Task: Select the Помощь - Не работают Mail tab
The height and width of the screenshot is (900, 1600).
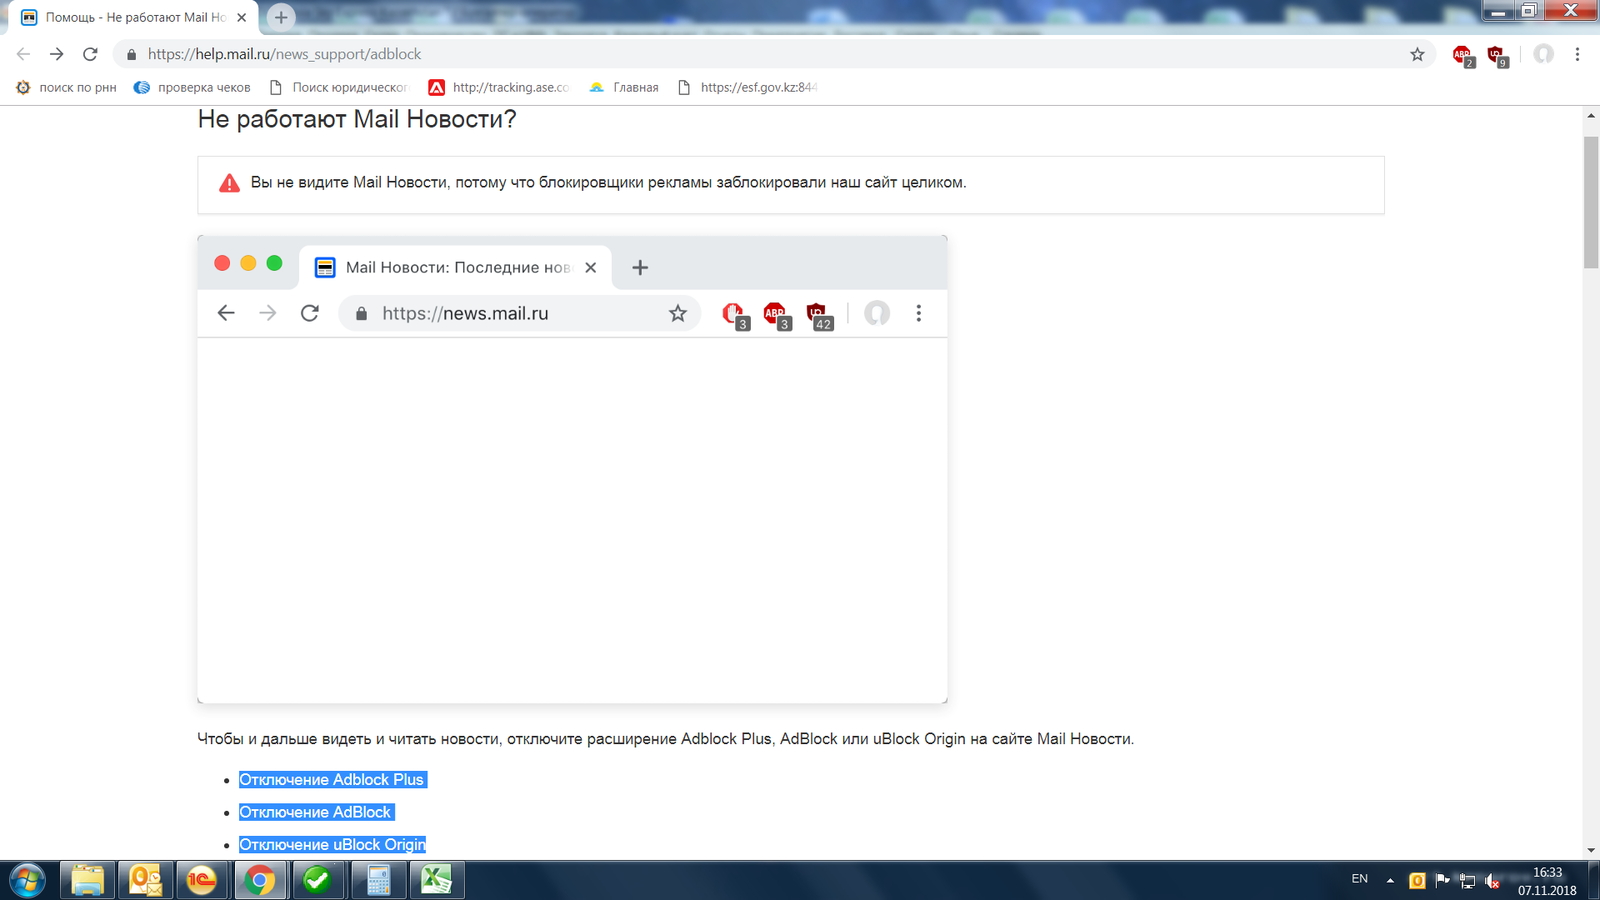Action: coord(135,17)
